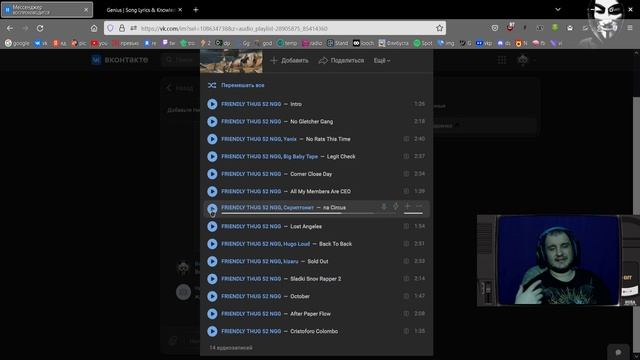Play Sladki Snov Rapper 2 track
This screenshot has height=360, width=640.
pyautogui.click(x=212, y=279)
